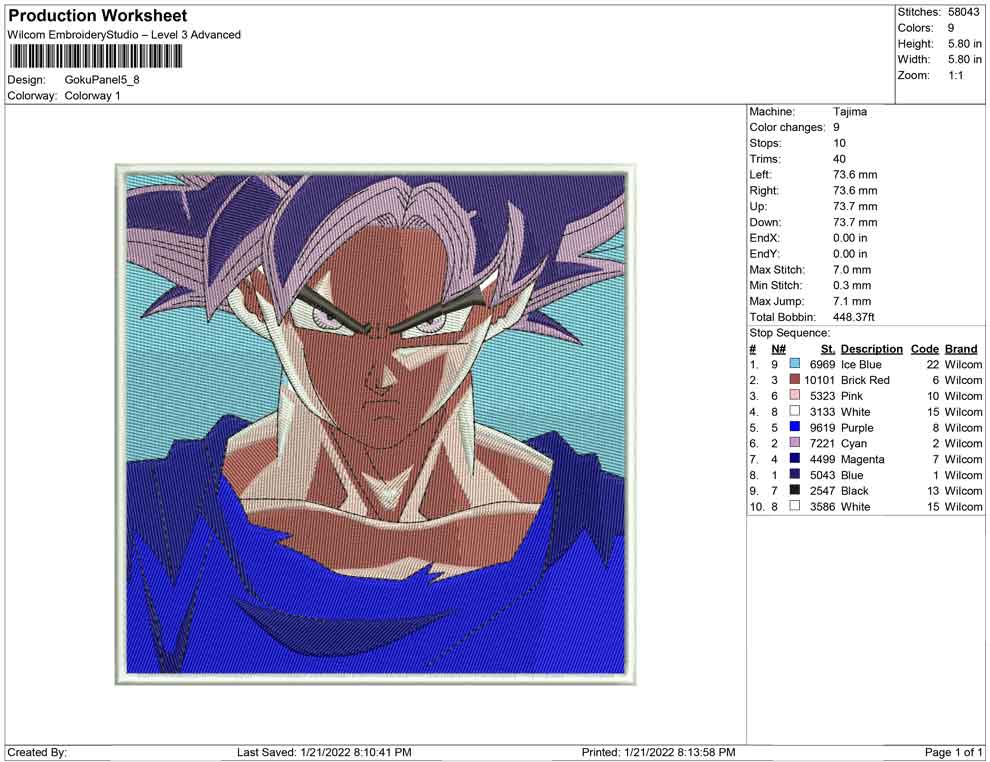Click the Purple color swatch
Viewport: 990px width, 762px height.
795,427
